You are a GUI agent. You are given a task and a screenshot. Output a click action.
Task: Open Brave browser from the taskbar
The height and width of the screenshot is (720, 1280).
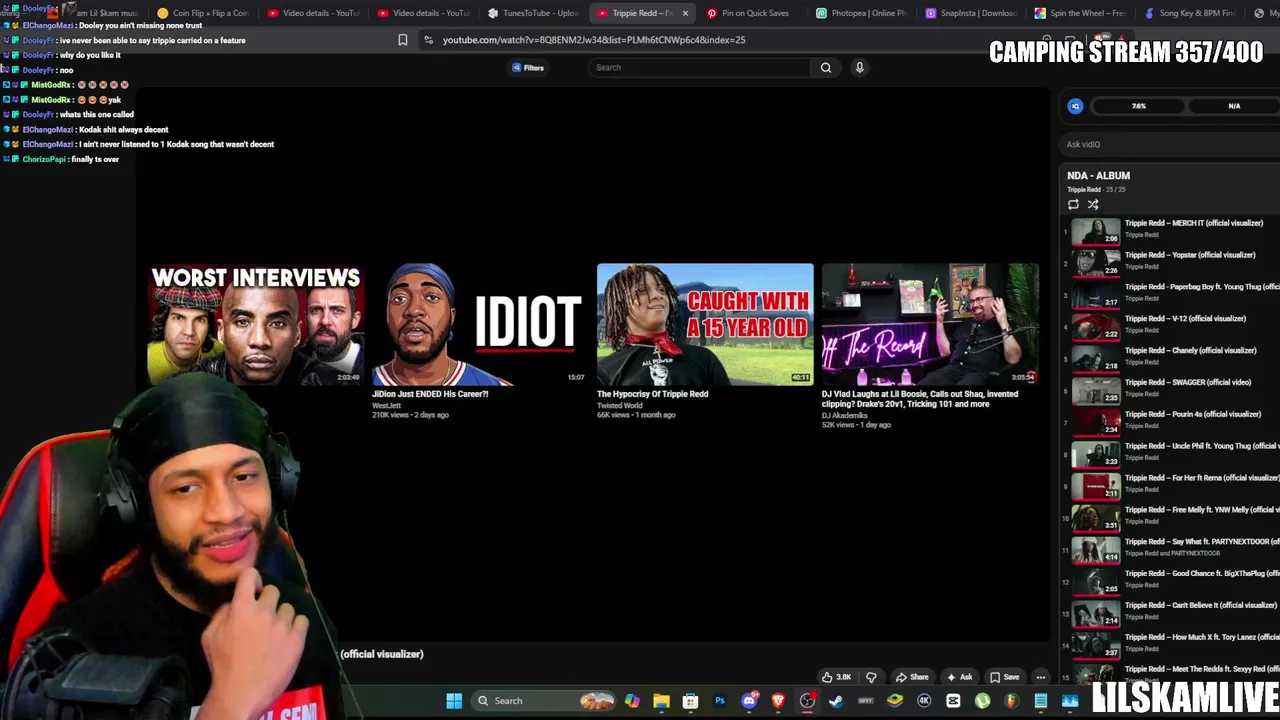coord(778,701)
